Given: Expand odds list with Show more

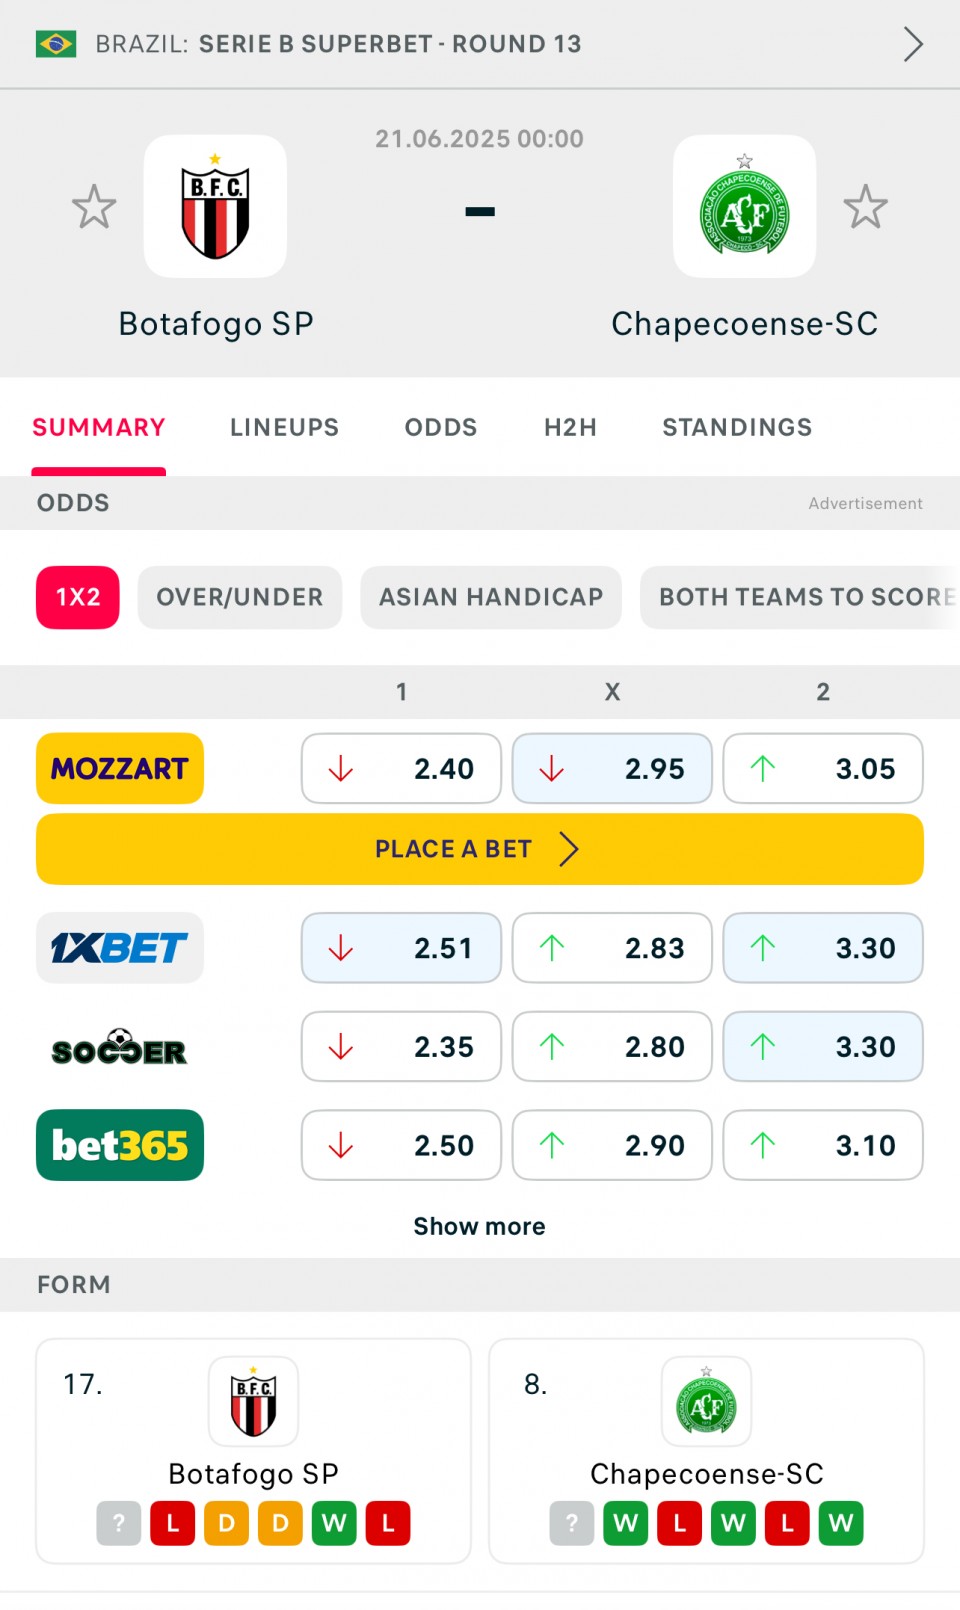Looking at the screenshot, I should [x=480, y=1226].
